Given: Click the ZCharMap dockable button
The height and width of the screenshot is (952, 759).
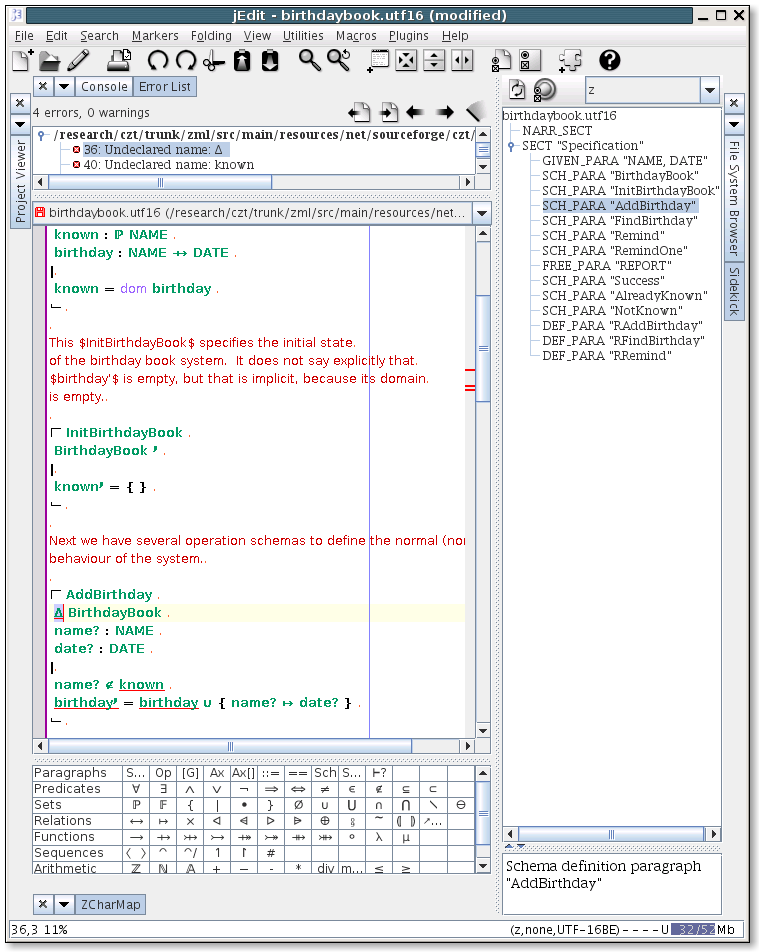Looking at the screenshot, I should [x=111, y=904].
